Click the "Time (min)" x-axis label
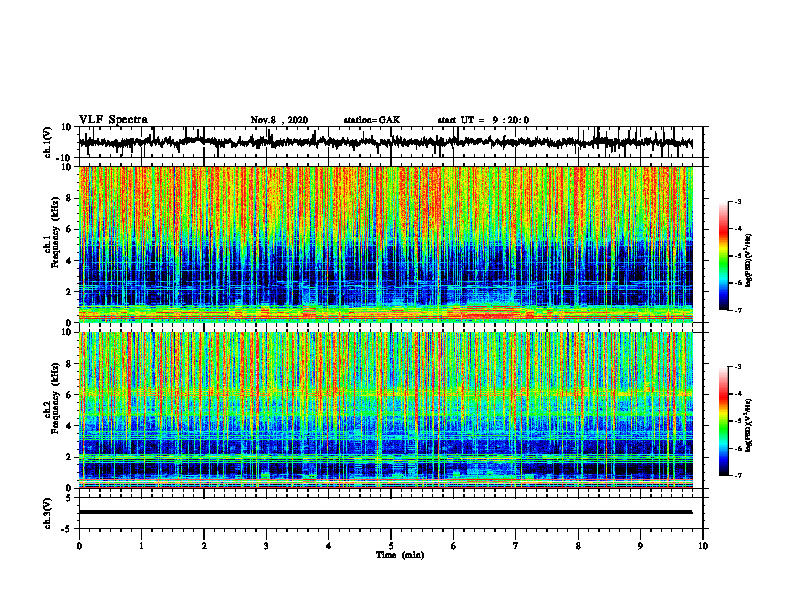This screenshot has height=612, width=792. click(x=400, y=555)
